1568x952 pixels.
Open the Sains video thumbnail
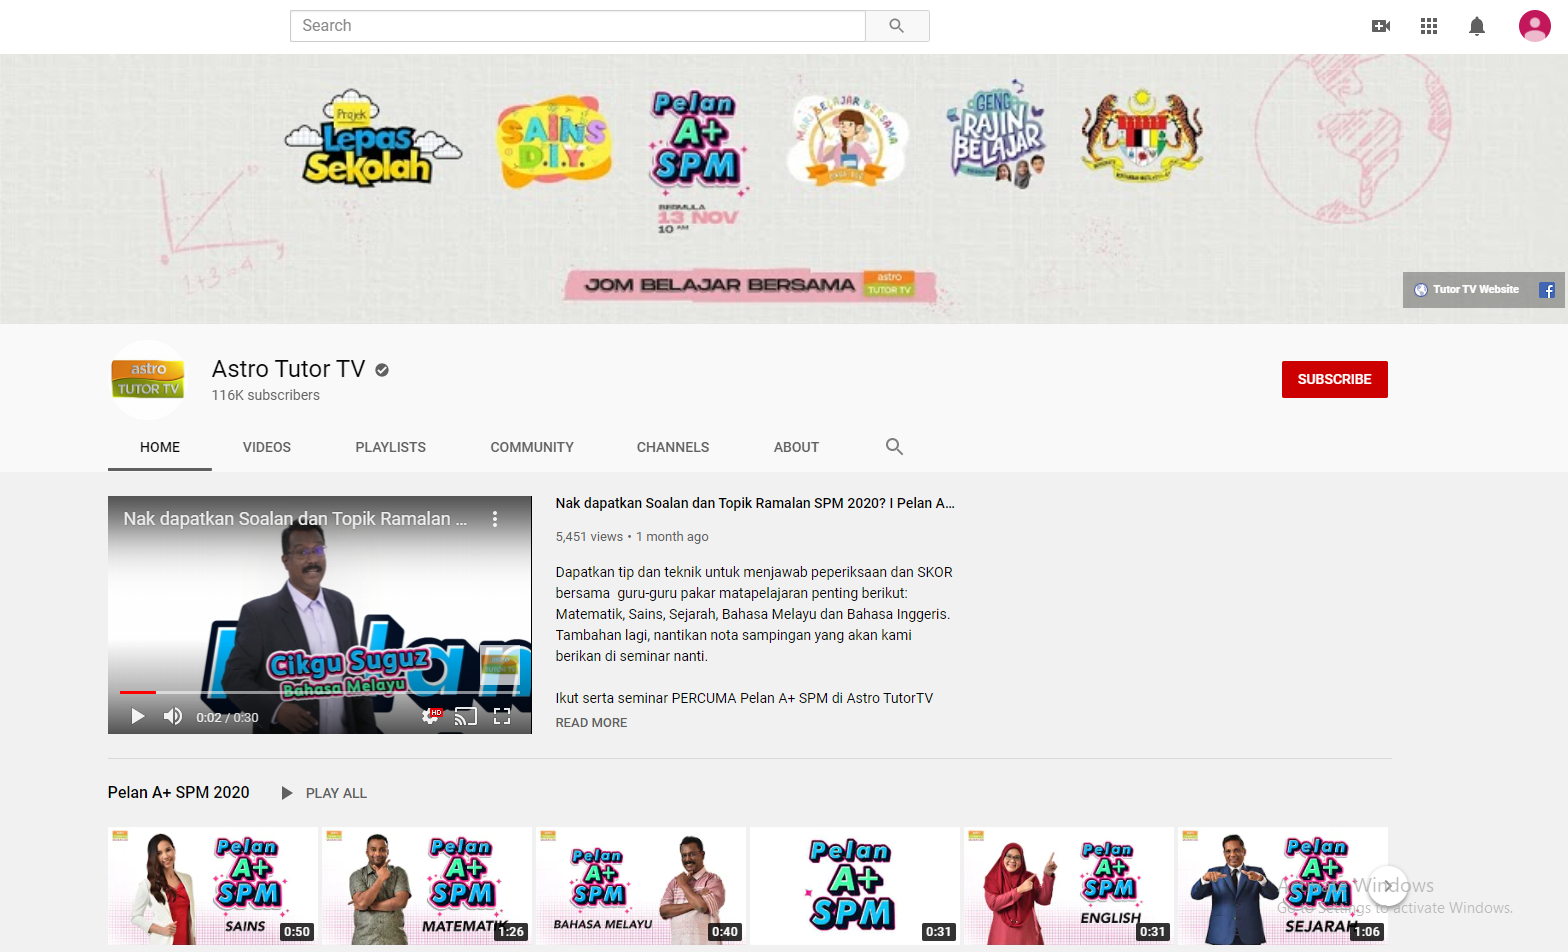pyautogui.click(x=213, y=886)
